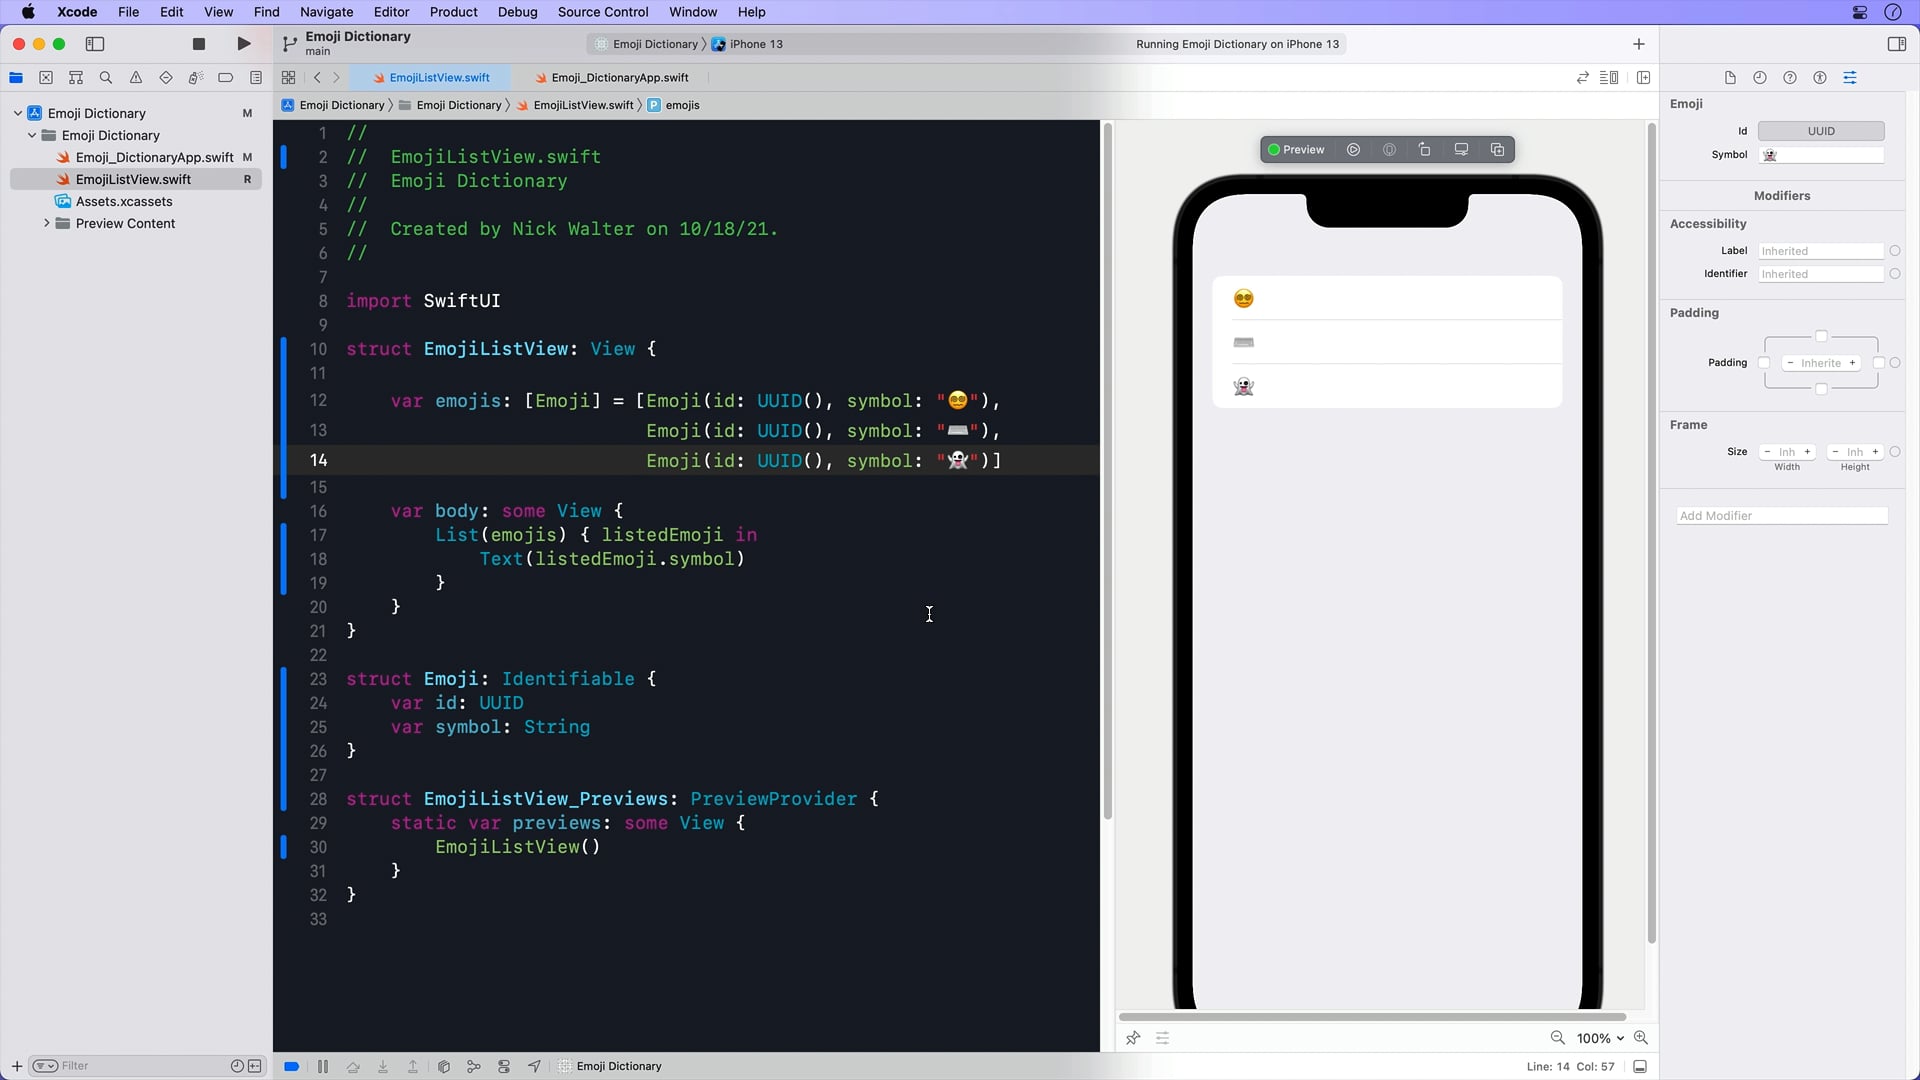Viewport: 1920px width, 1080px height.
Task: Toggle the leading padding checkbox
Action: tap(1764, 363)
